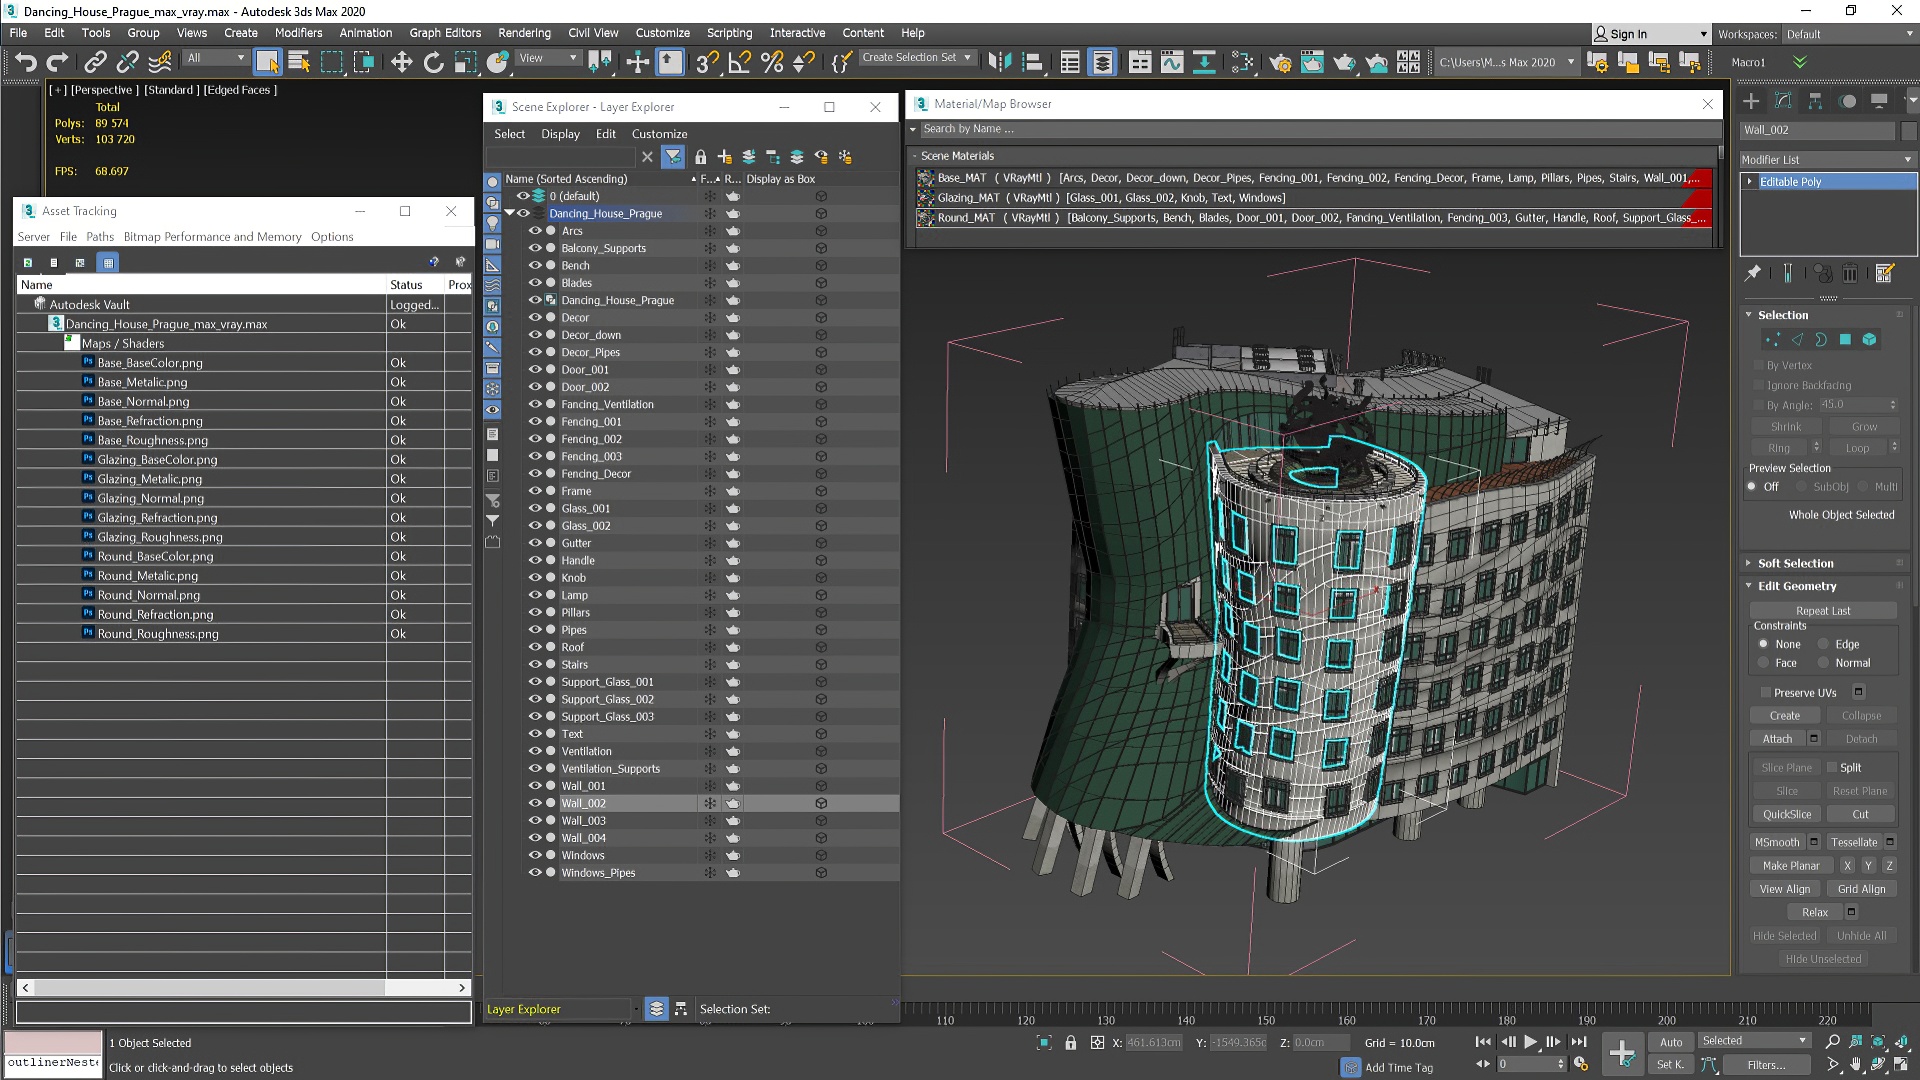Select the Edge constraint radio button
The width and height of the screenshot is (1920, 1080).
point(1823,644)
